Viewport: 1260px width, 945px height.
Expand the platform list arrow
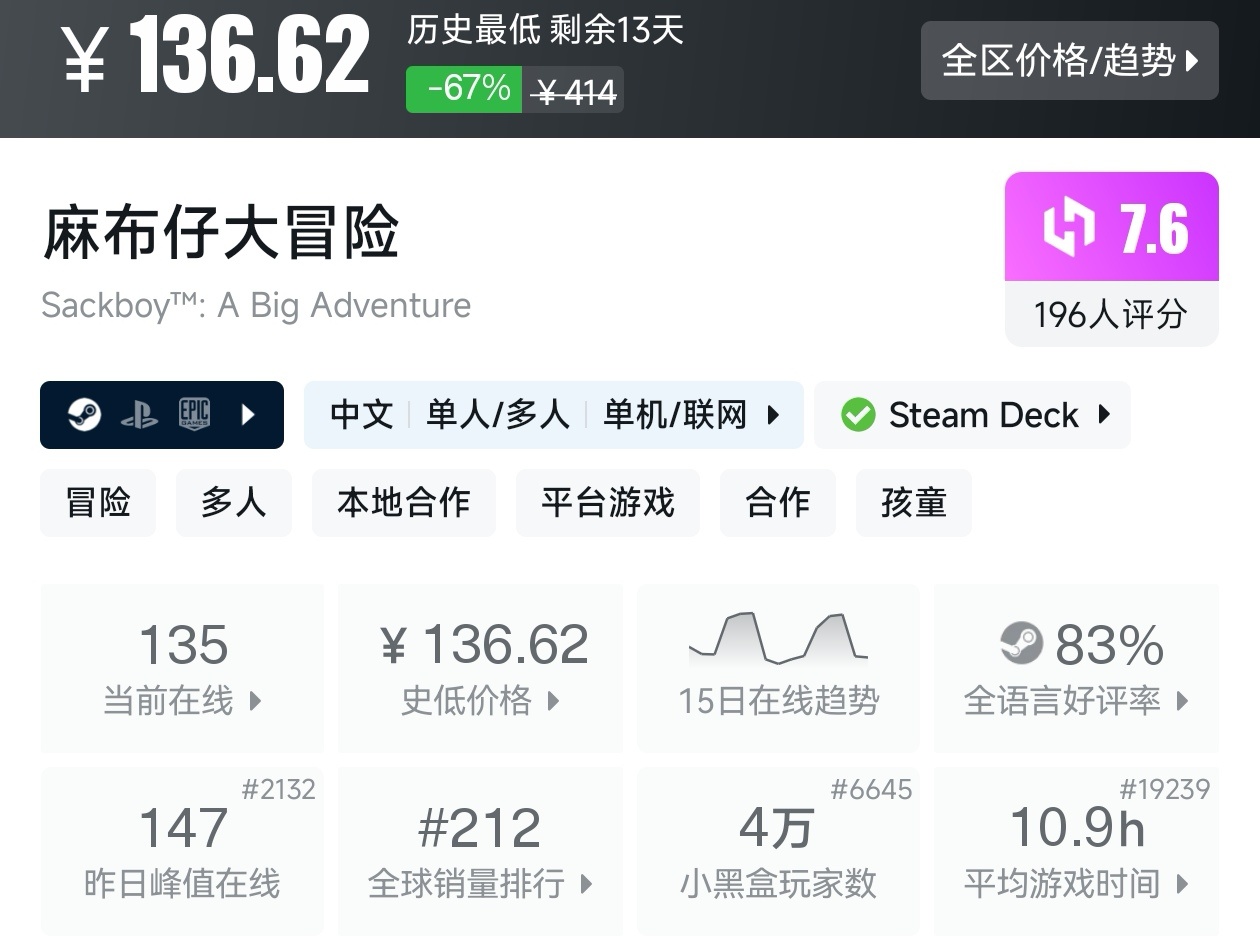(x=249, y=414)
